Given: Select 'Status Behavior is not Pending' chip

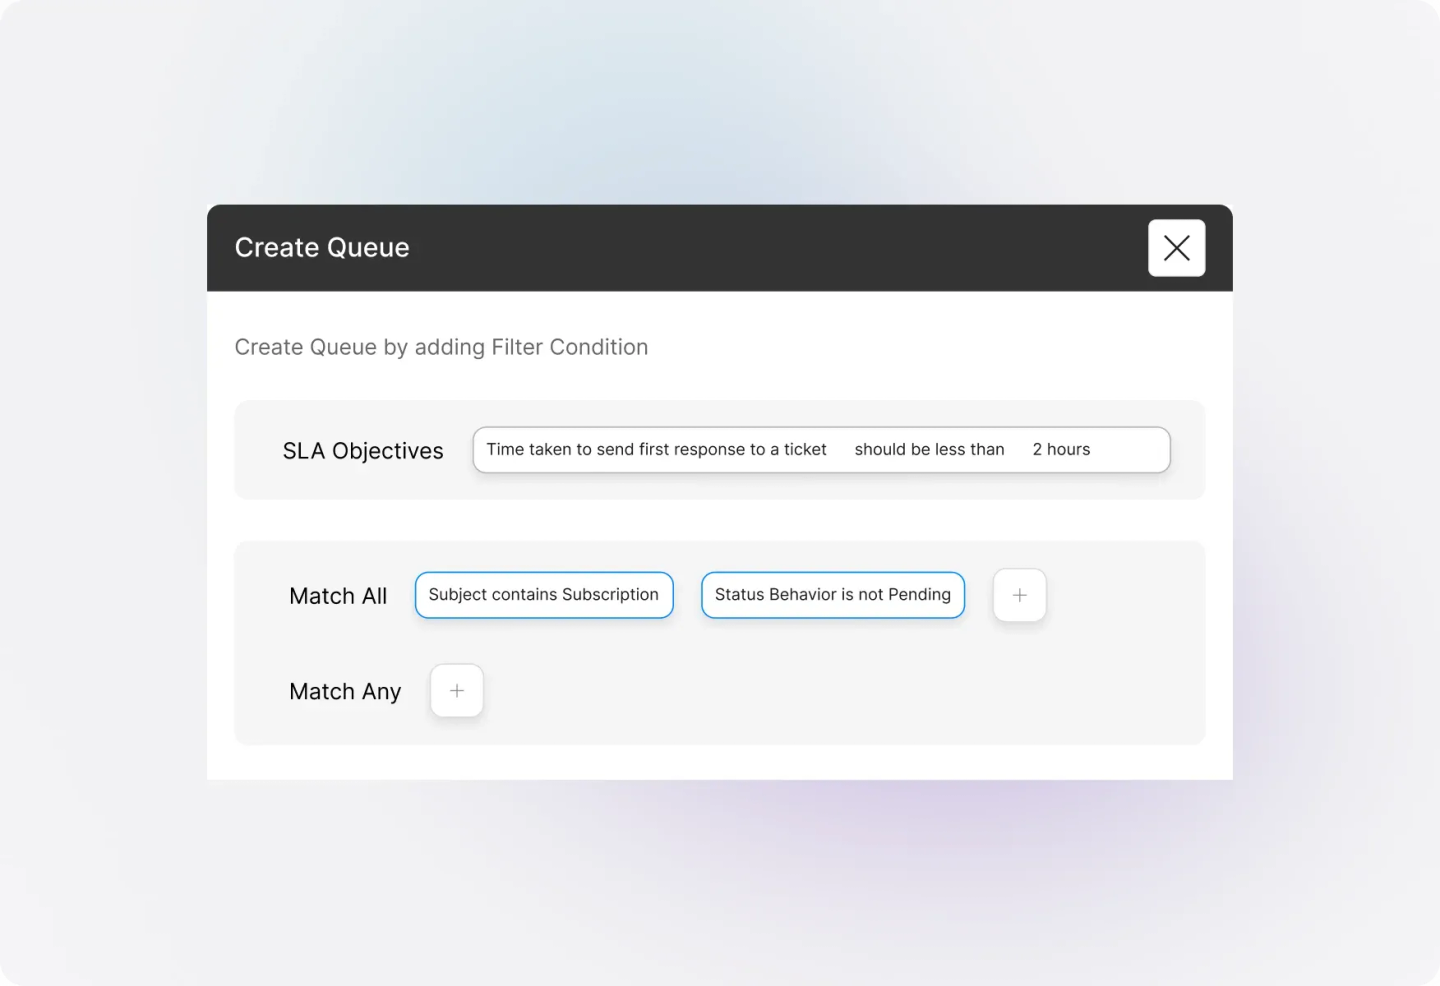Looking at the screenshot, I should 833,595.
